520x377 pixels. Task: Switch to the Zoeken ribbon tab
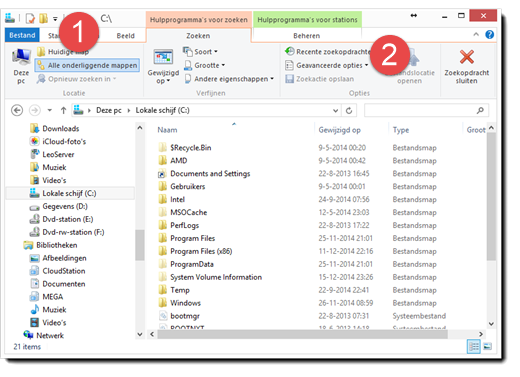(x=198, y=36)
